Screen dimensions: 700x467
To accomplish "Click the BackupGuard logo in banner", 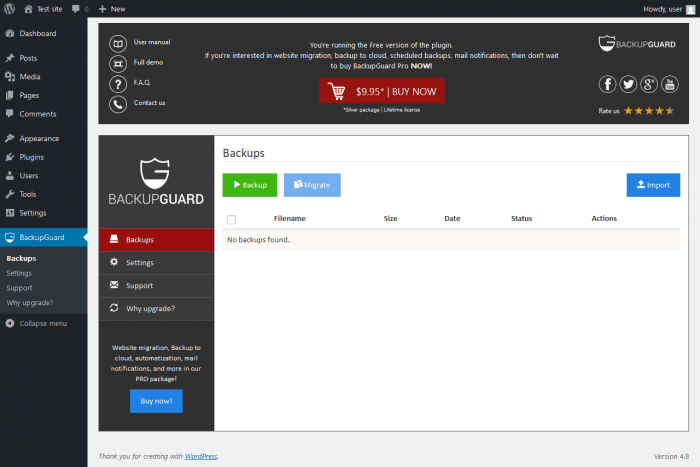I will pos(637,43).
